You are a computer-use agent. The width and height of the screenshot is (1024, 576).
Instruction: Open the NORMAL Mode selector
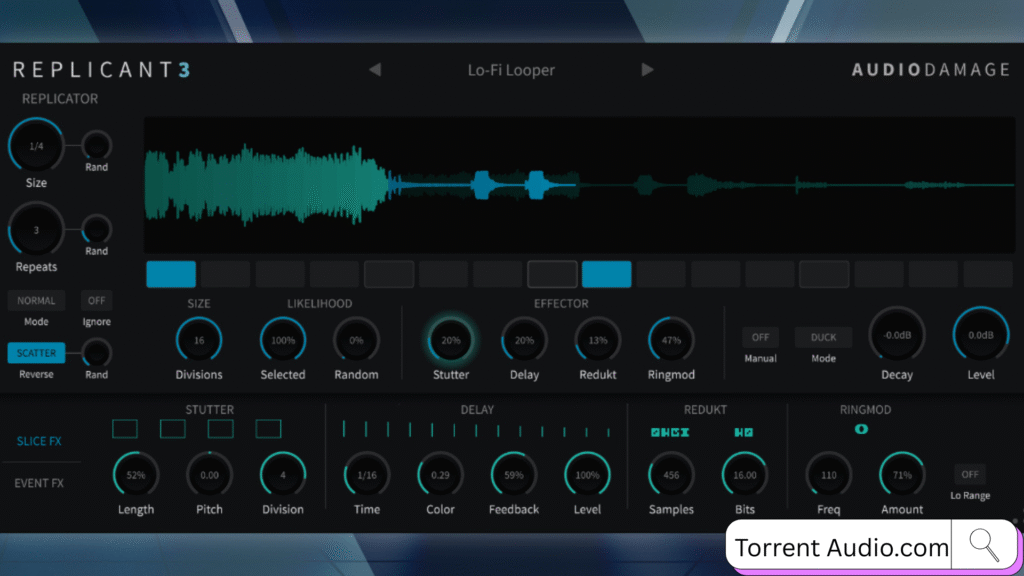point(37,301)
